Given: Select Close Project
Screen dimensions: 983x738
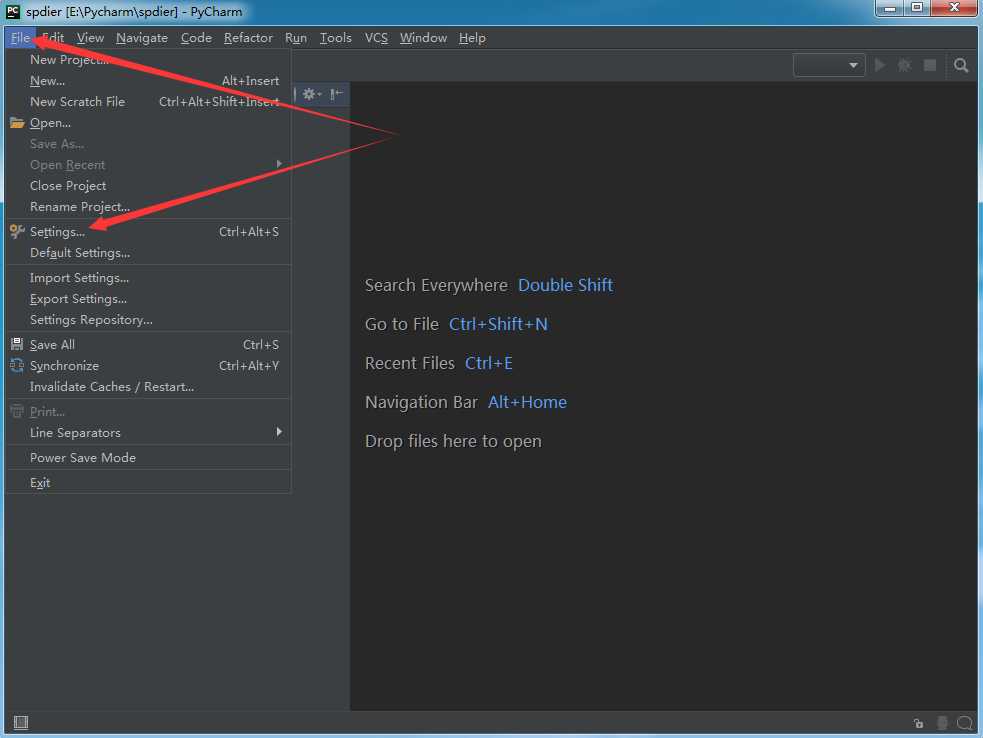Looking at the screenshot, I should (148, 186).
